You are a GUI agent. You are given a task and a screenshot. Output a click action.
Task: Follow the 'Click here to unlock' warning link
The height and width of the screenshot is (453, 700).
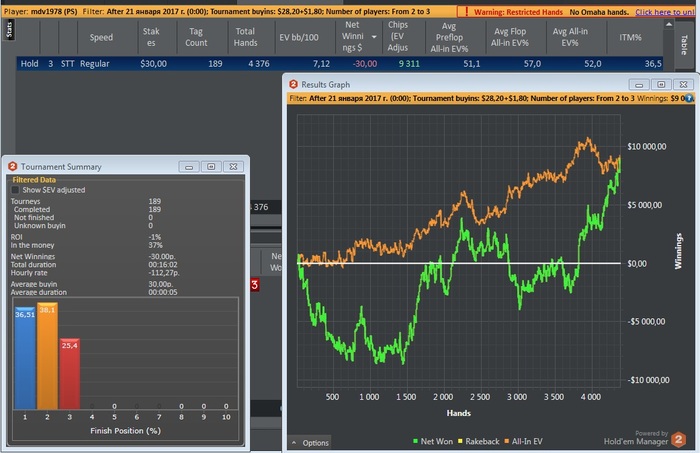(x=665, y=12)
